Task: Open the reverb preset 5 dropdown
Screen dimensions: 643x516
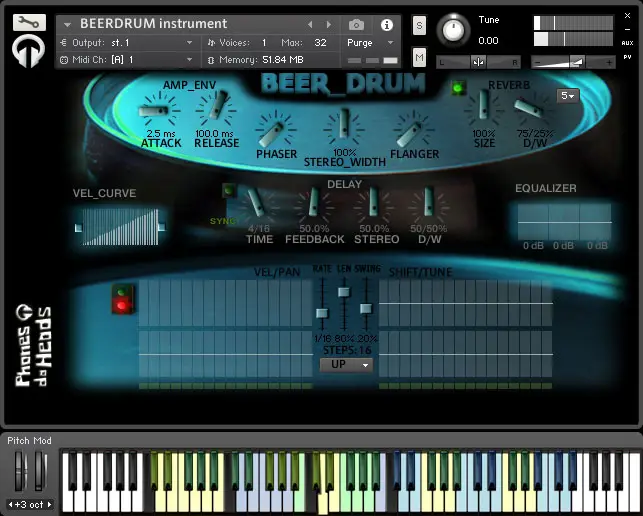Action: tap(568, 96)
